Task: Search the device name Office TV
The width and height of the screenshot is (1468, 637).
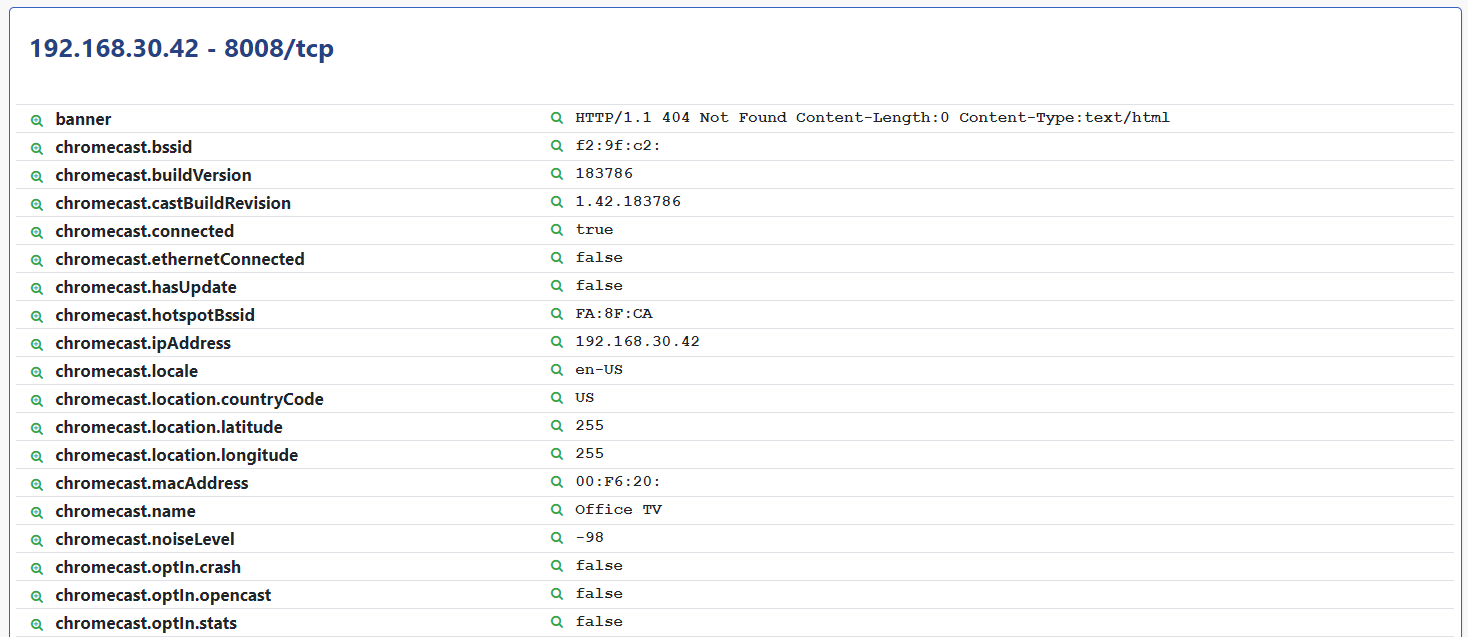Action: [x=556, y=510]
